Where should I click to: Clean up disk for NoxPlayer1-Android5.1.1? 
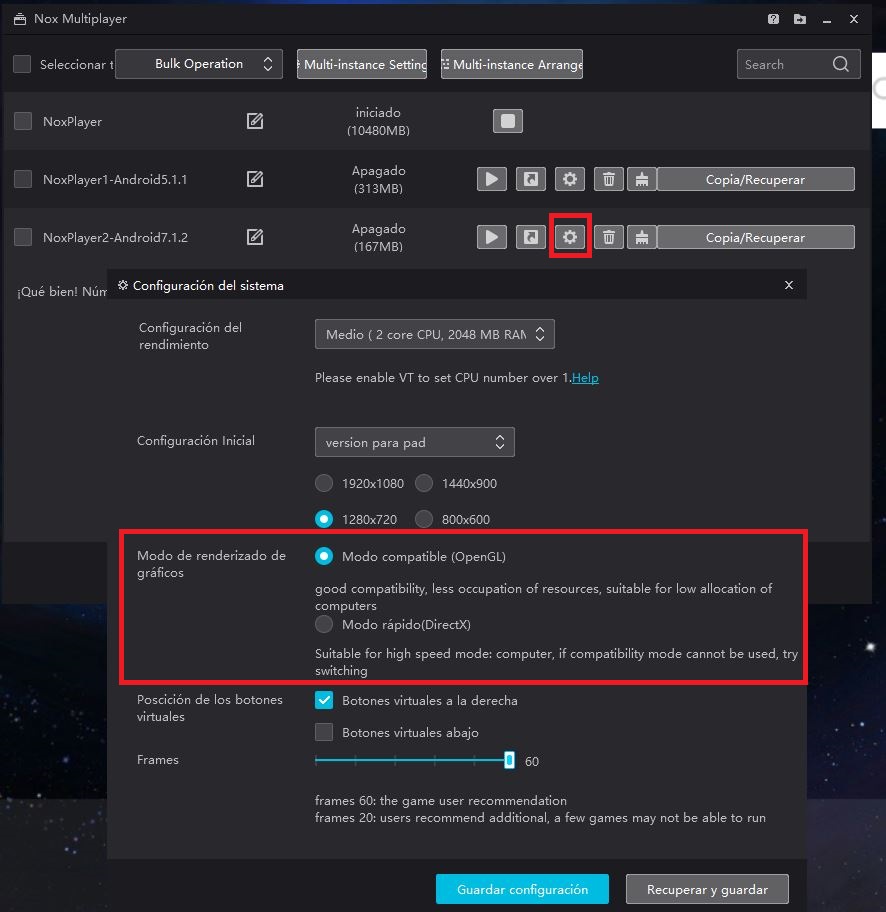(642, 179)
